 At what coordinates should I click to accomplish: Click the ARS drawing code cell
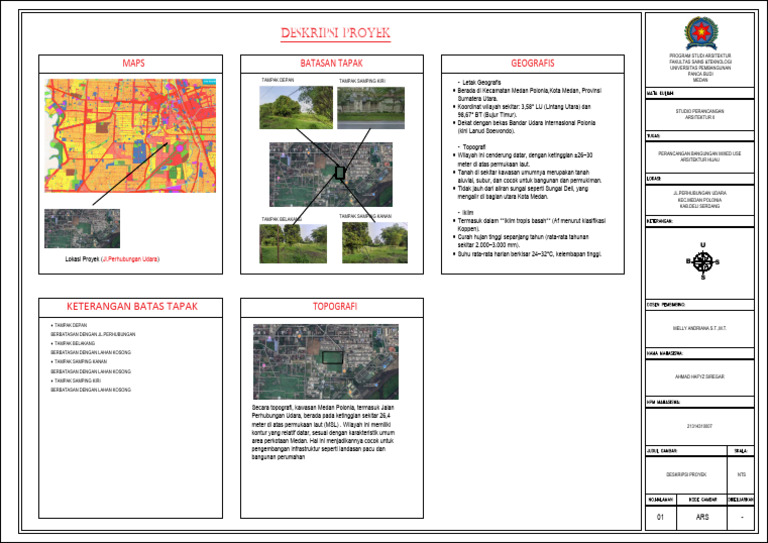[702, 517]
